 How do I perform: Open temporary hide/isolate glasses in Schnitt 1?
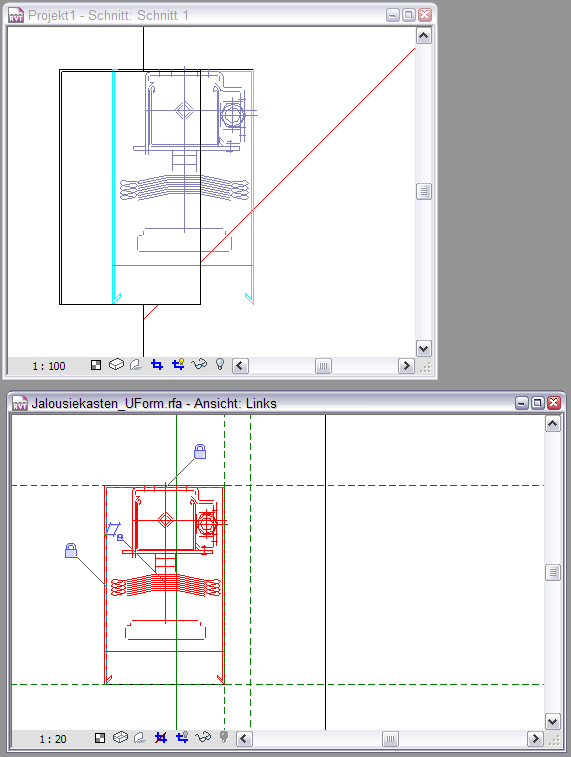199,364
